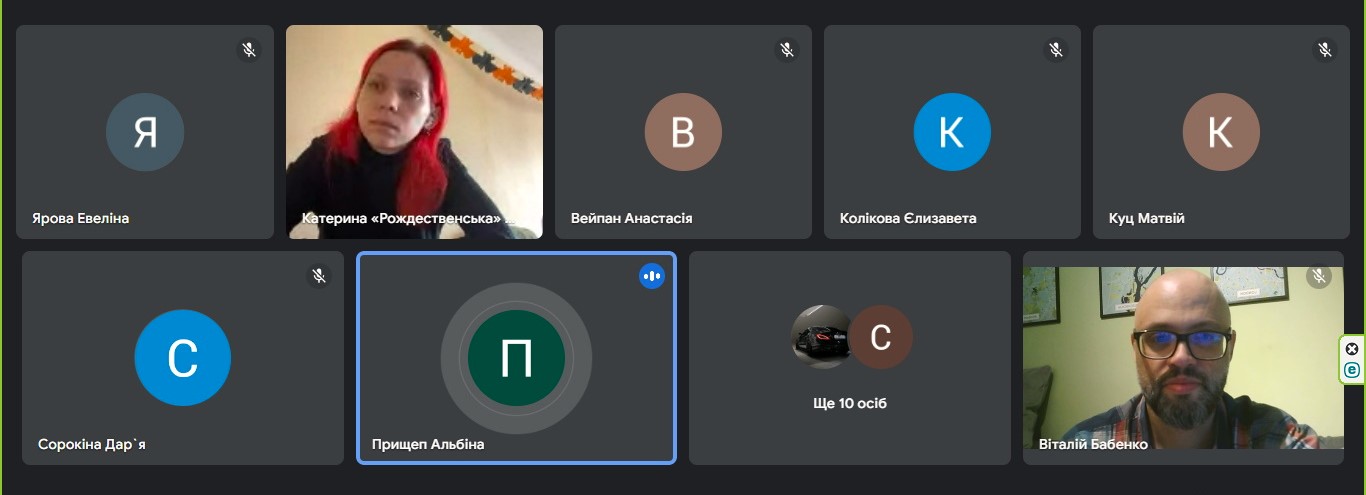Click muted microphone icon on Сорокіна Дар`я tile
The width and height of the screenshot is (1366, 495).
click(x=319, y=275)
